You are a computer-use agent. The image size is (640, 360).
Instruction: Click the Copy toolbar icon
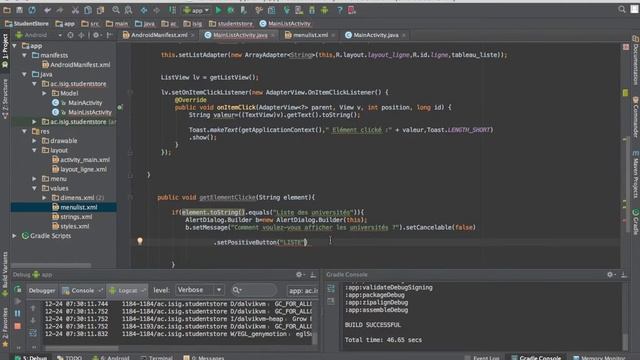click(88, 10)
